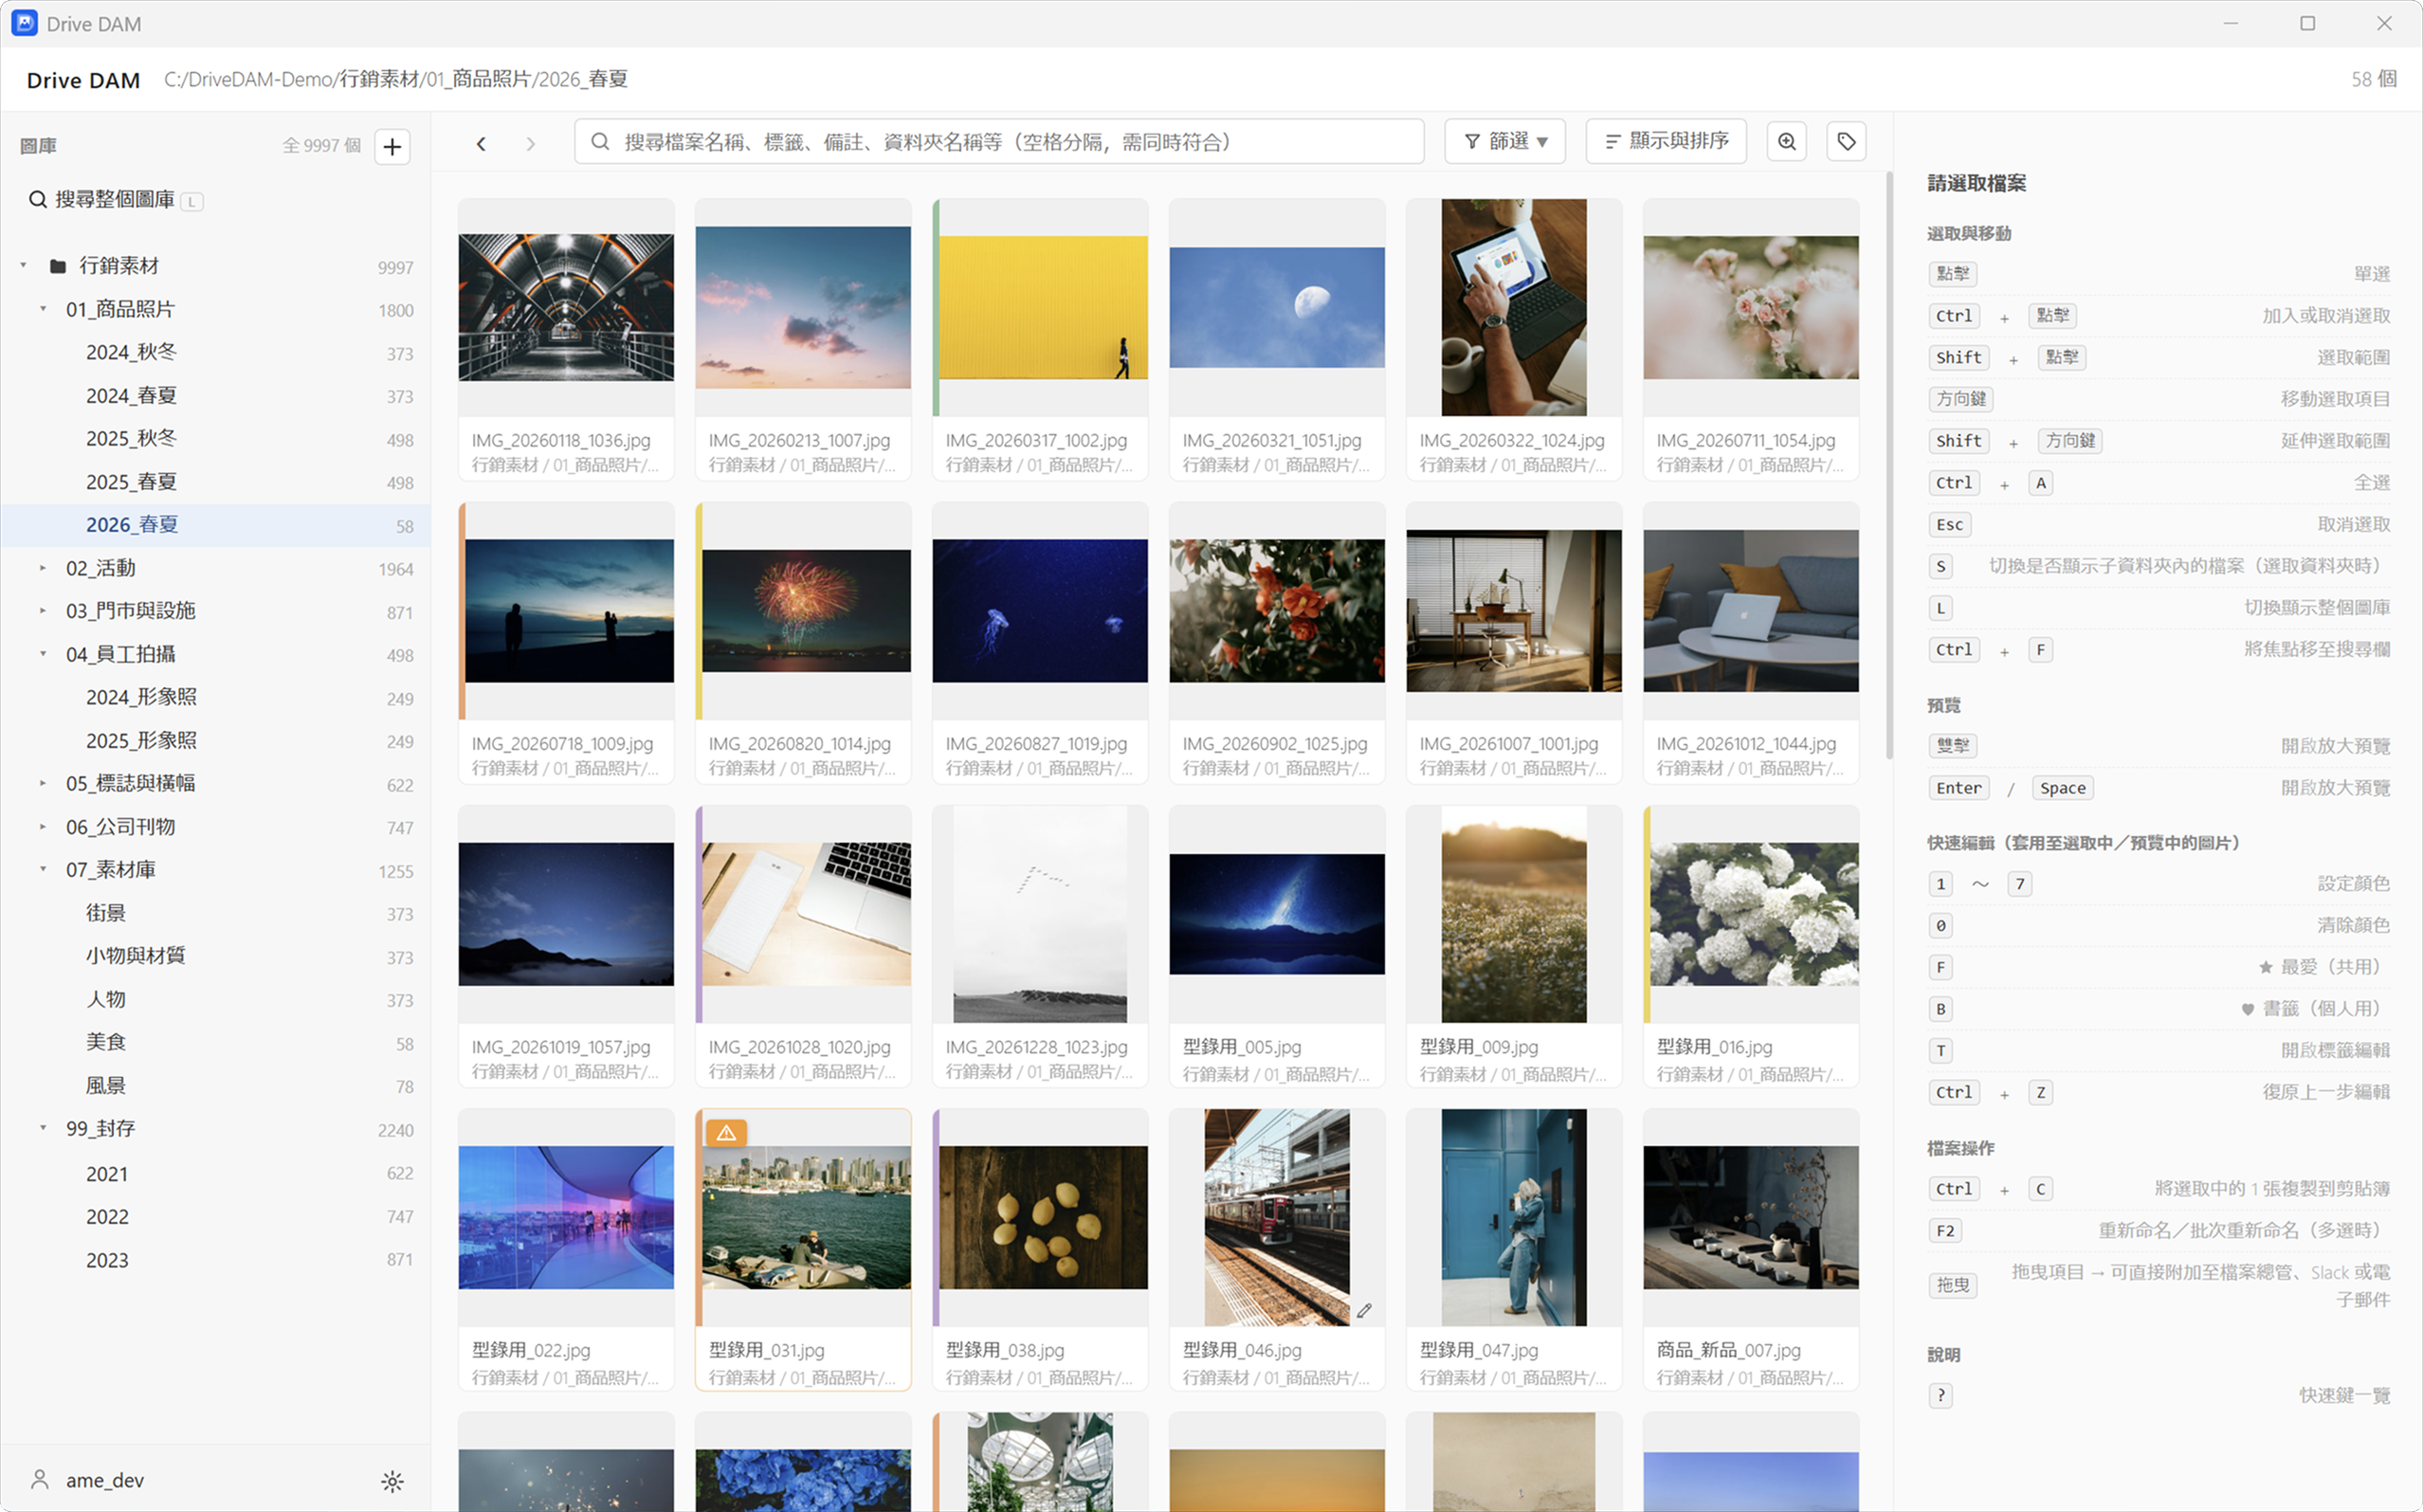The image size is (2423, 1512).
Task: Collapse the 99_封存 folder
Action: [x=43, y=1128]
